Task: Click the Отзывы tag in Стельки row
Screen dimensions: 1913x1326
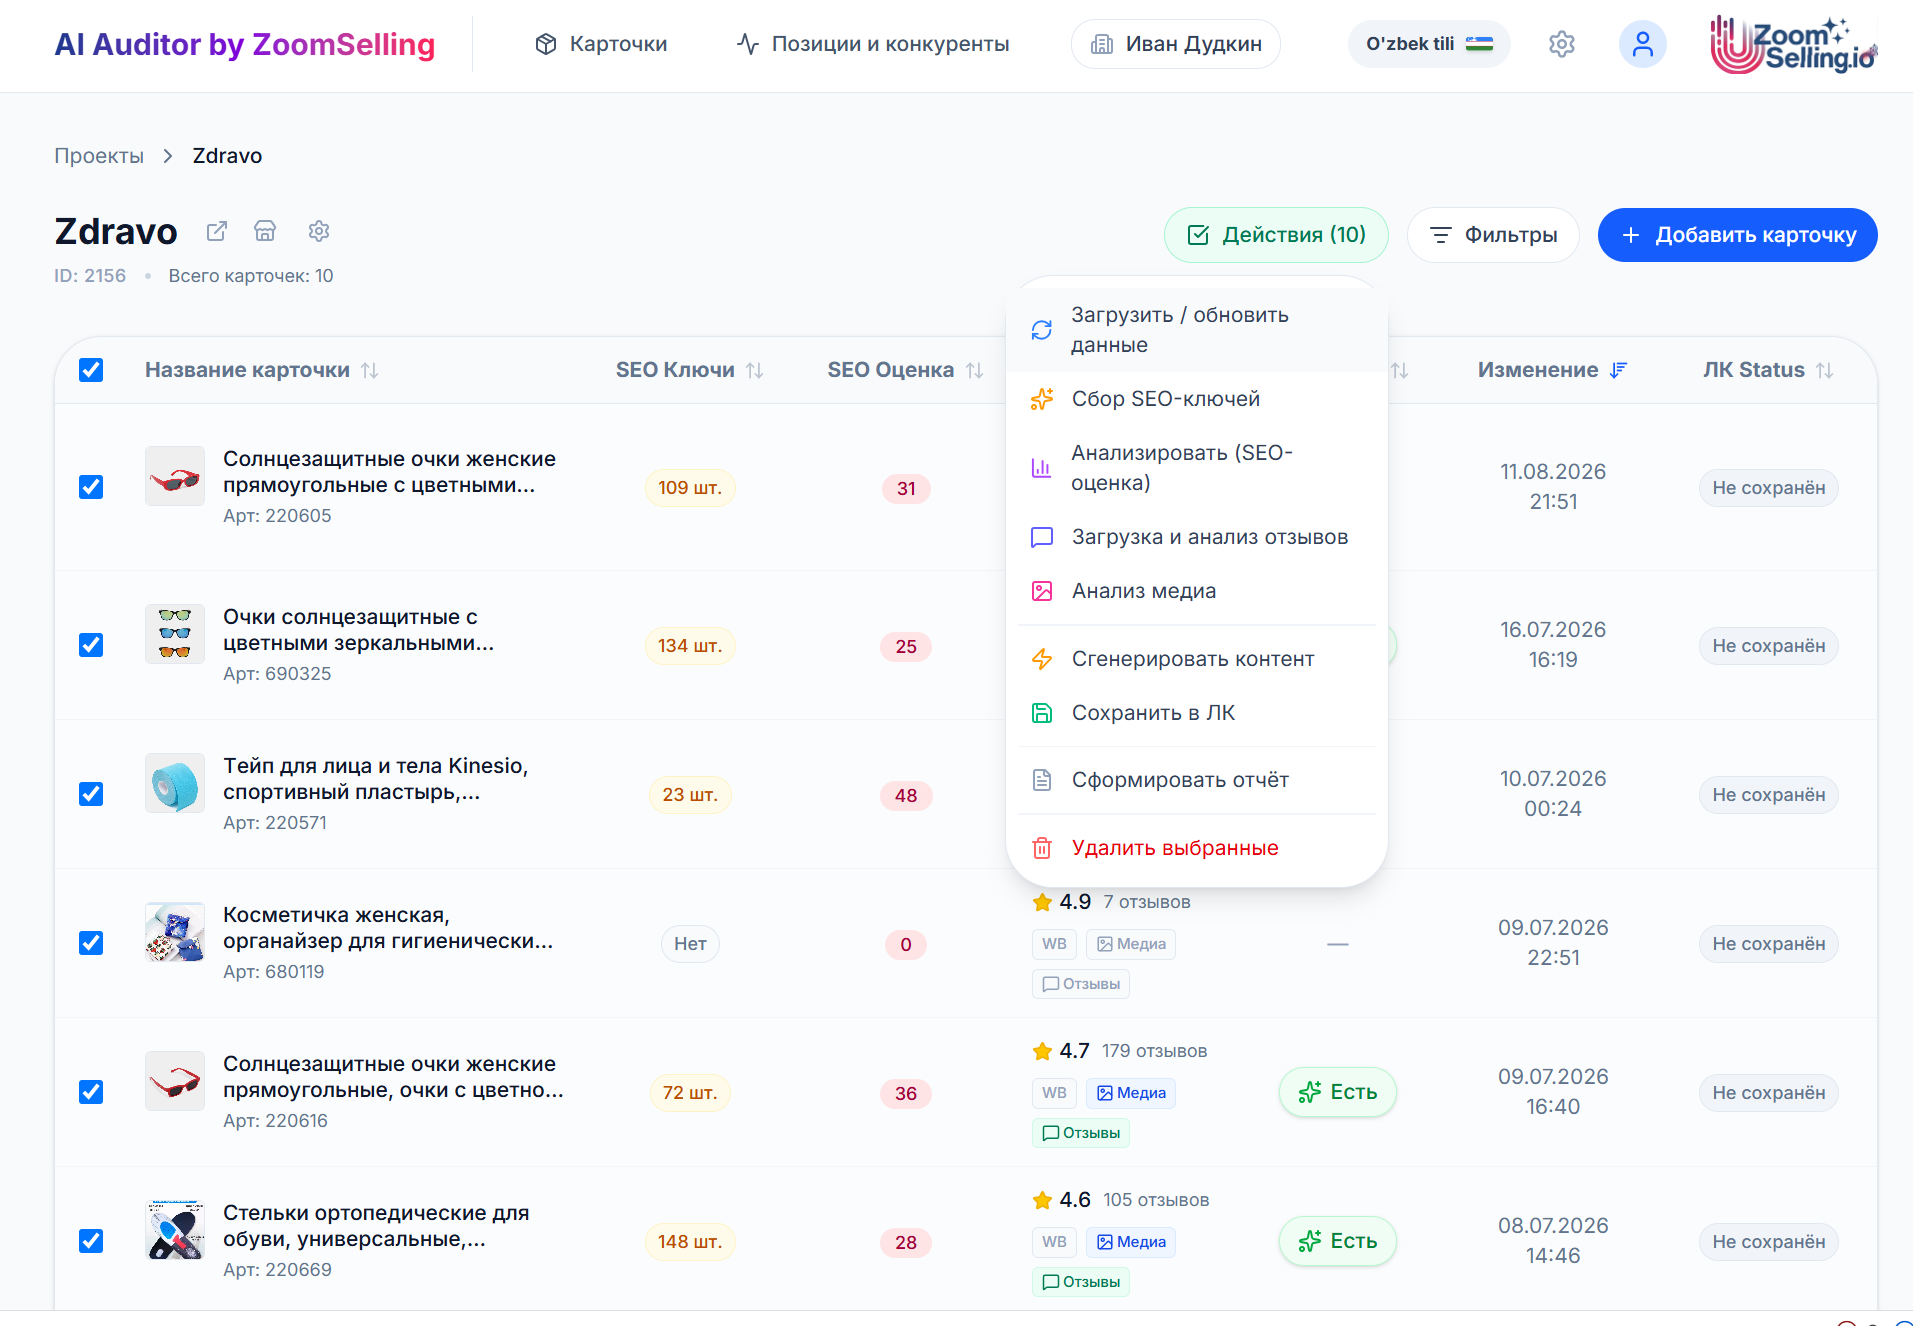Action: click(1081, 1282)
